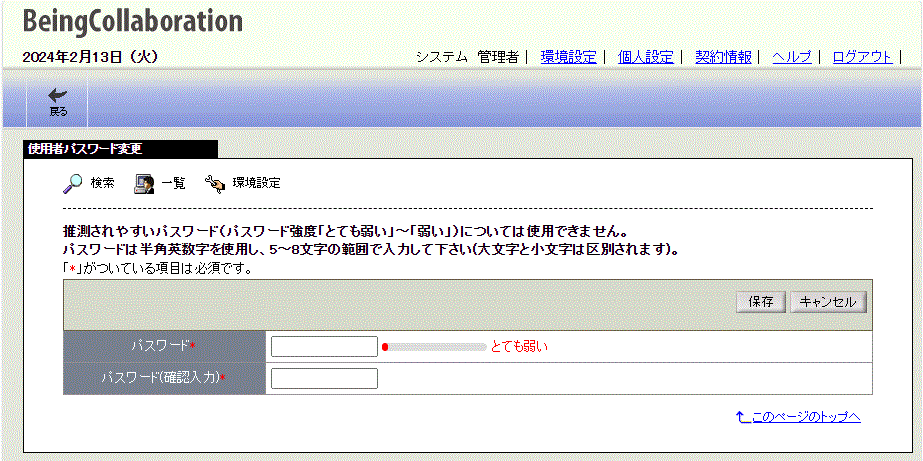Click the パスワード* row label

pos(164,346)
